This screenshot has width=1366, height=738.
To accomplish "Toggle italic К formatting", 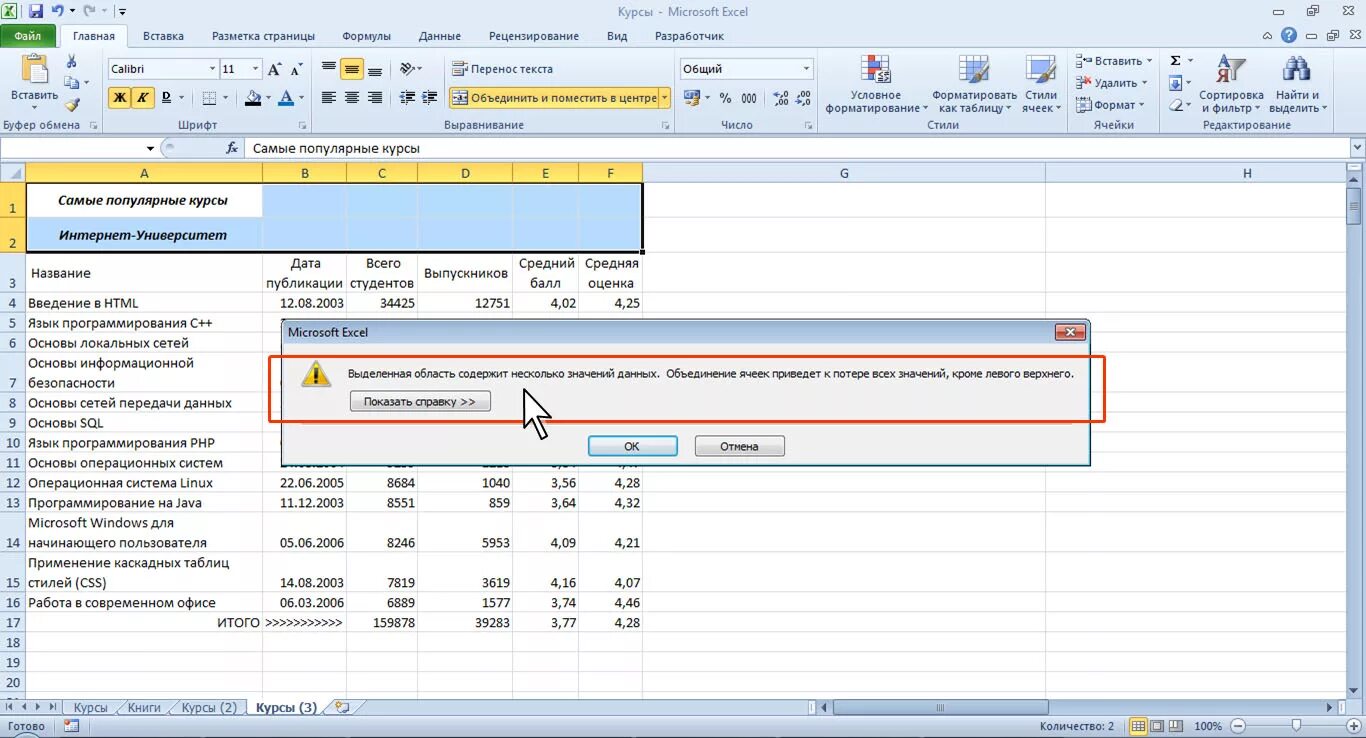I will coord(142,98).
